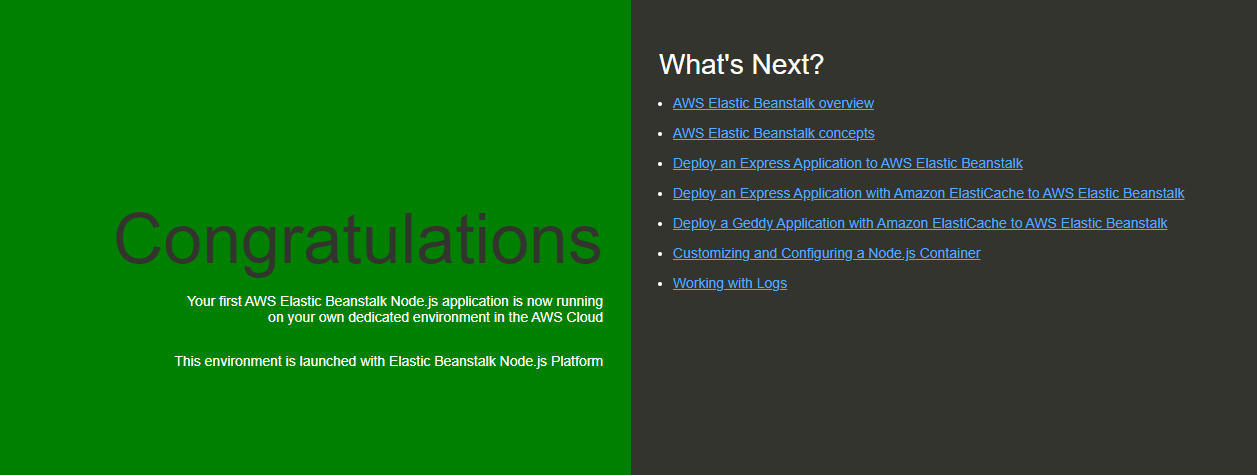Go to the Working with Logs link
This screenshot has height=475, width=1257.
point(729,283)
